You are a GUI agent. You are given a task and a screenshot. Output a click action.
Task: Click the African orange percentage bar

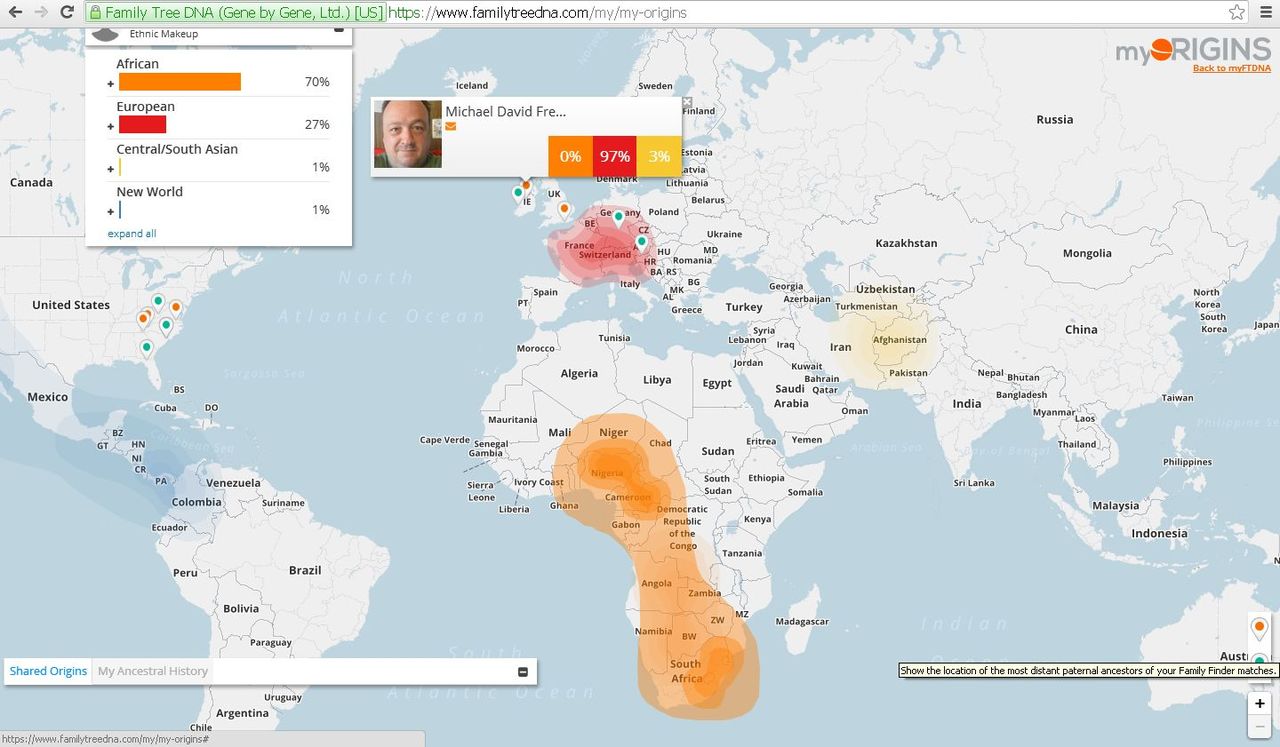(180, 82)
